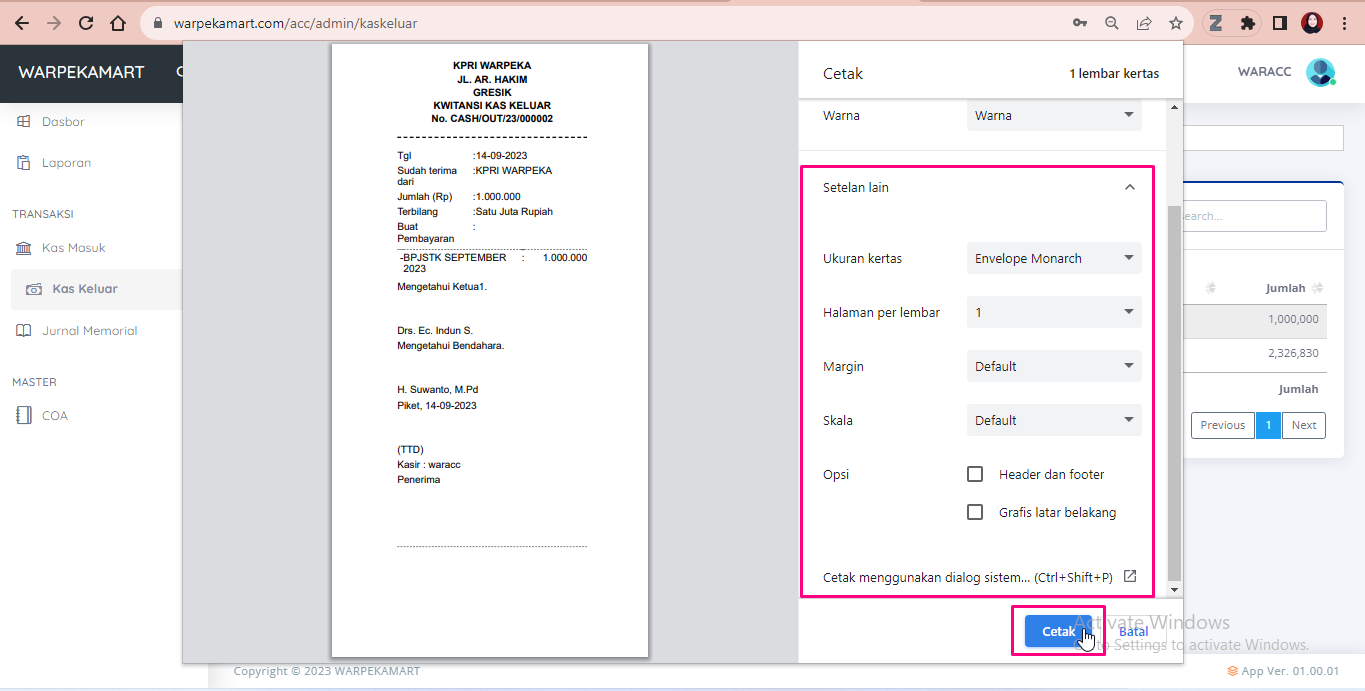Open Chrome three-dot menu
This screenshot has width=1365, height=691.
tap(1344, 23)
